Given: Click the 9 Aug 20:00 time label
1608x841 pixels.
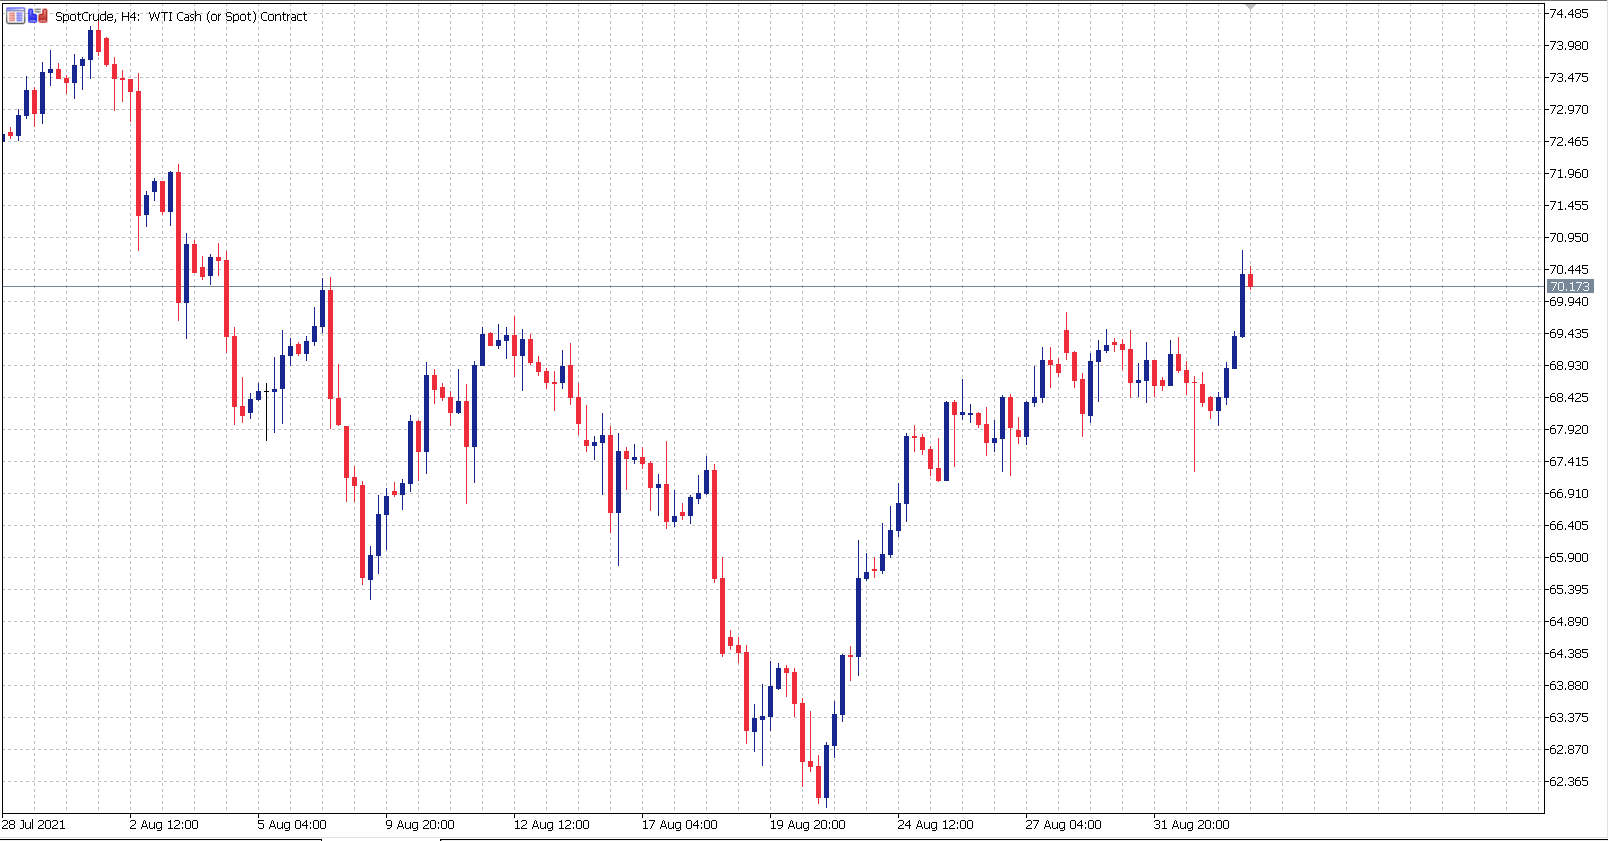Looking at the screenshot, I should click(x=420, y=825).
